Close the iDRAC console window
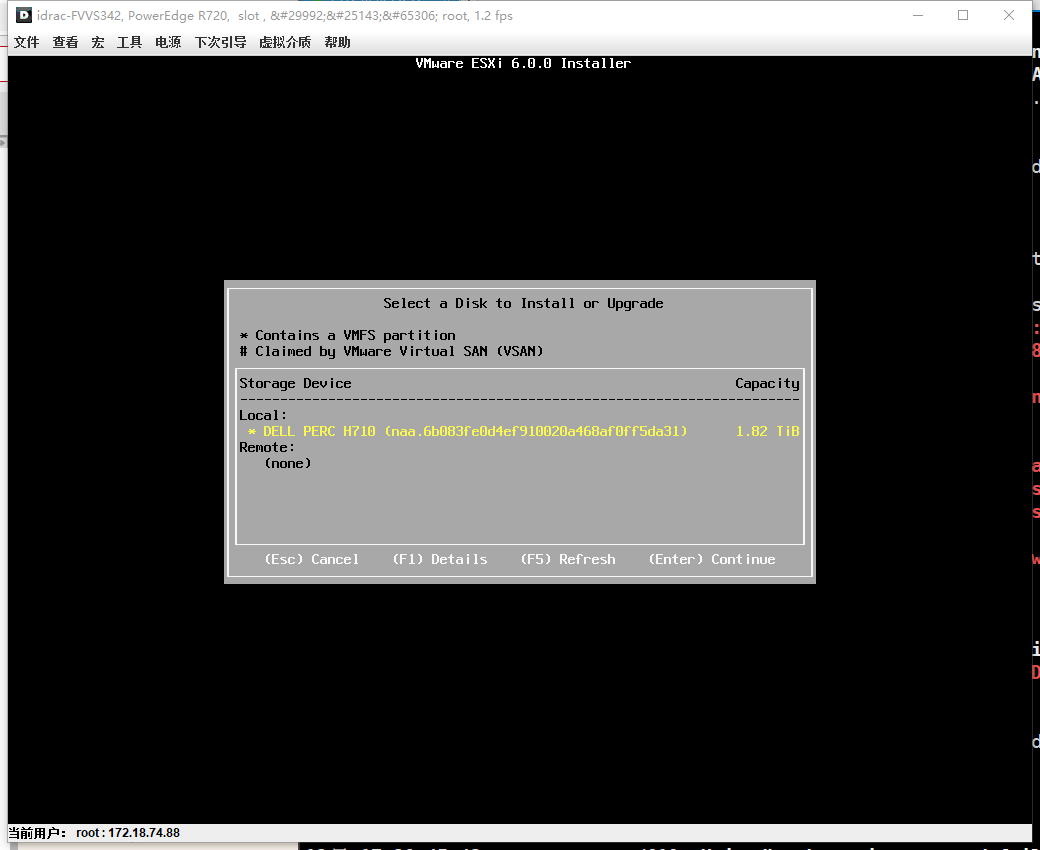Screen dimensions: 1040x850 click(1009, 15)
